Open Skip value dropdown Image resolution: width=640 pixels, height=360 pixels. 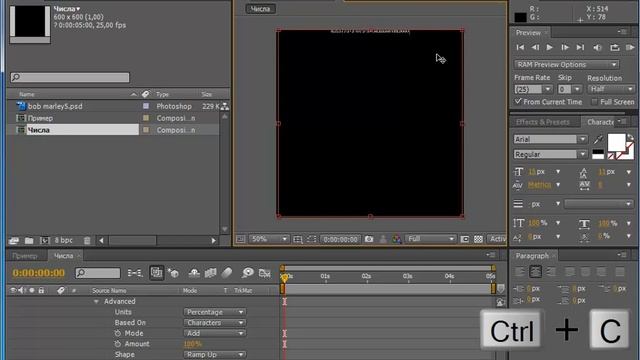[576, 89]
